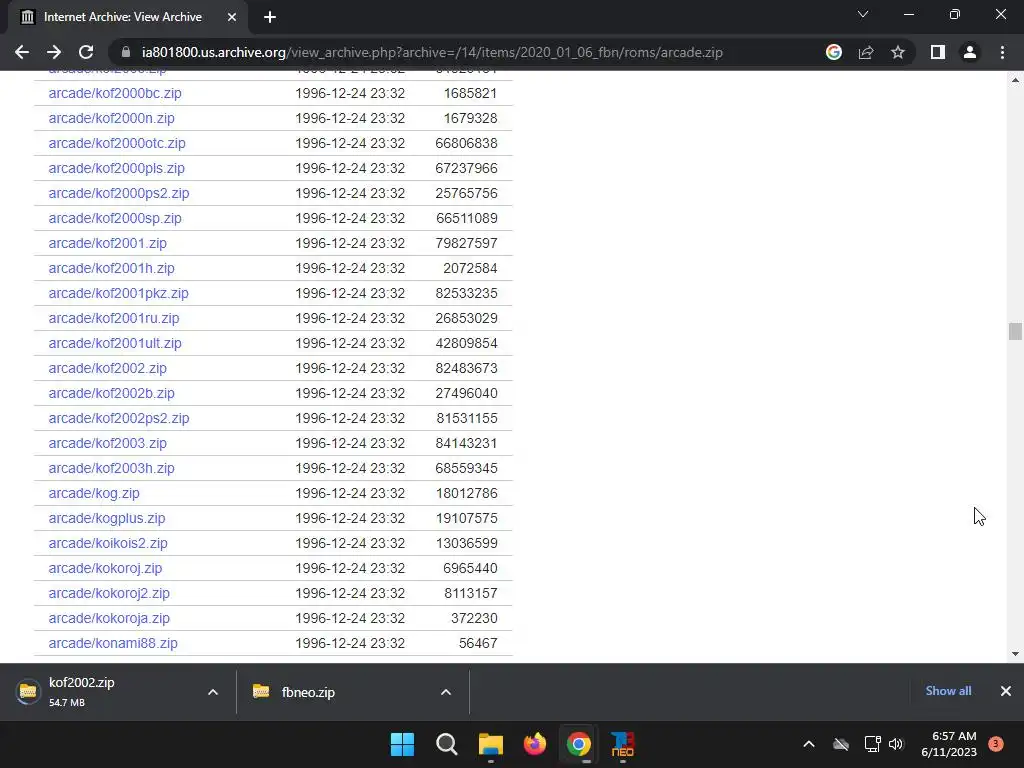Open volume control tray icon
The height and width of the screenshot is (768, 1024).
click(896, 744)
